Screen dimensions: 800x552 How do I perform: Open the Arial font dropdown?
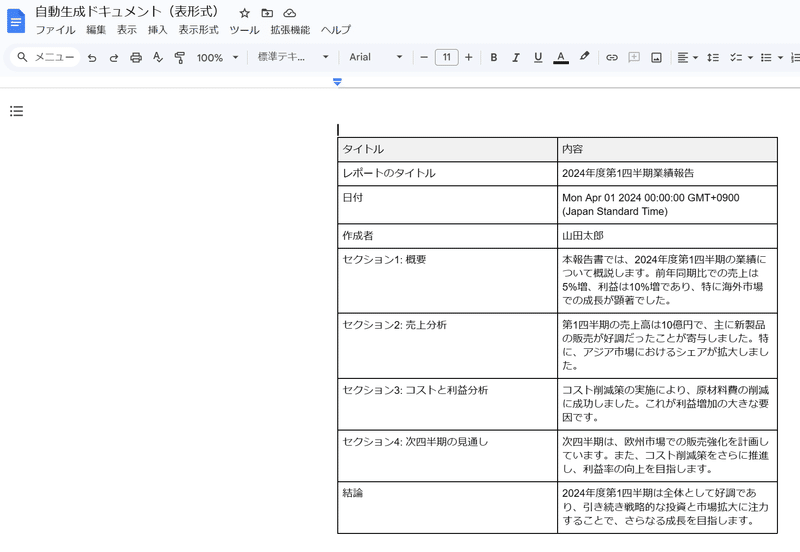[376, 57]
